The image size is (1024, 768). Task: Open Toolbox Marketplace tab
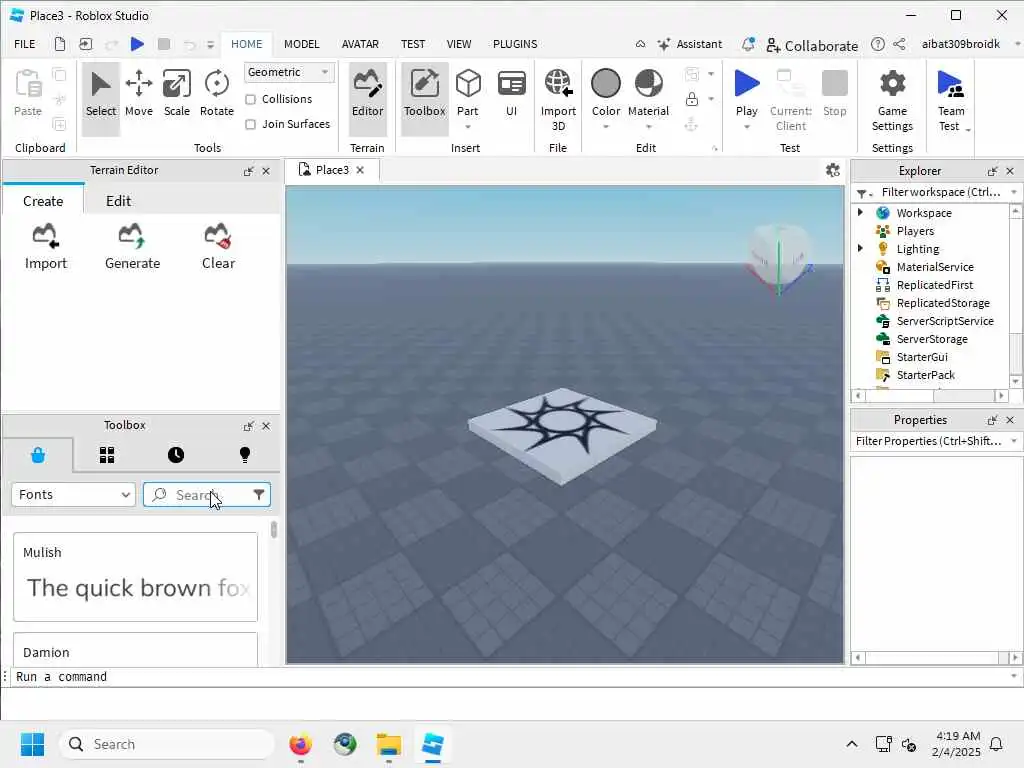coord(38,455)
